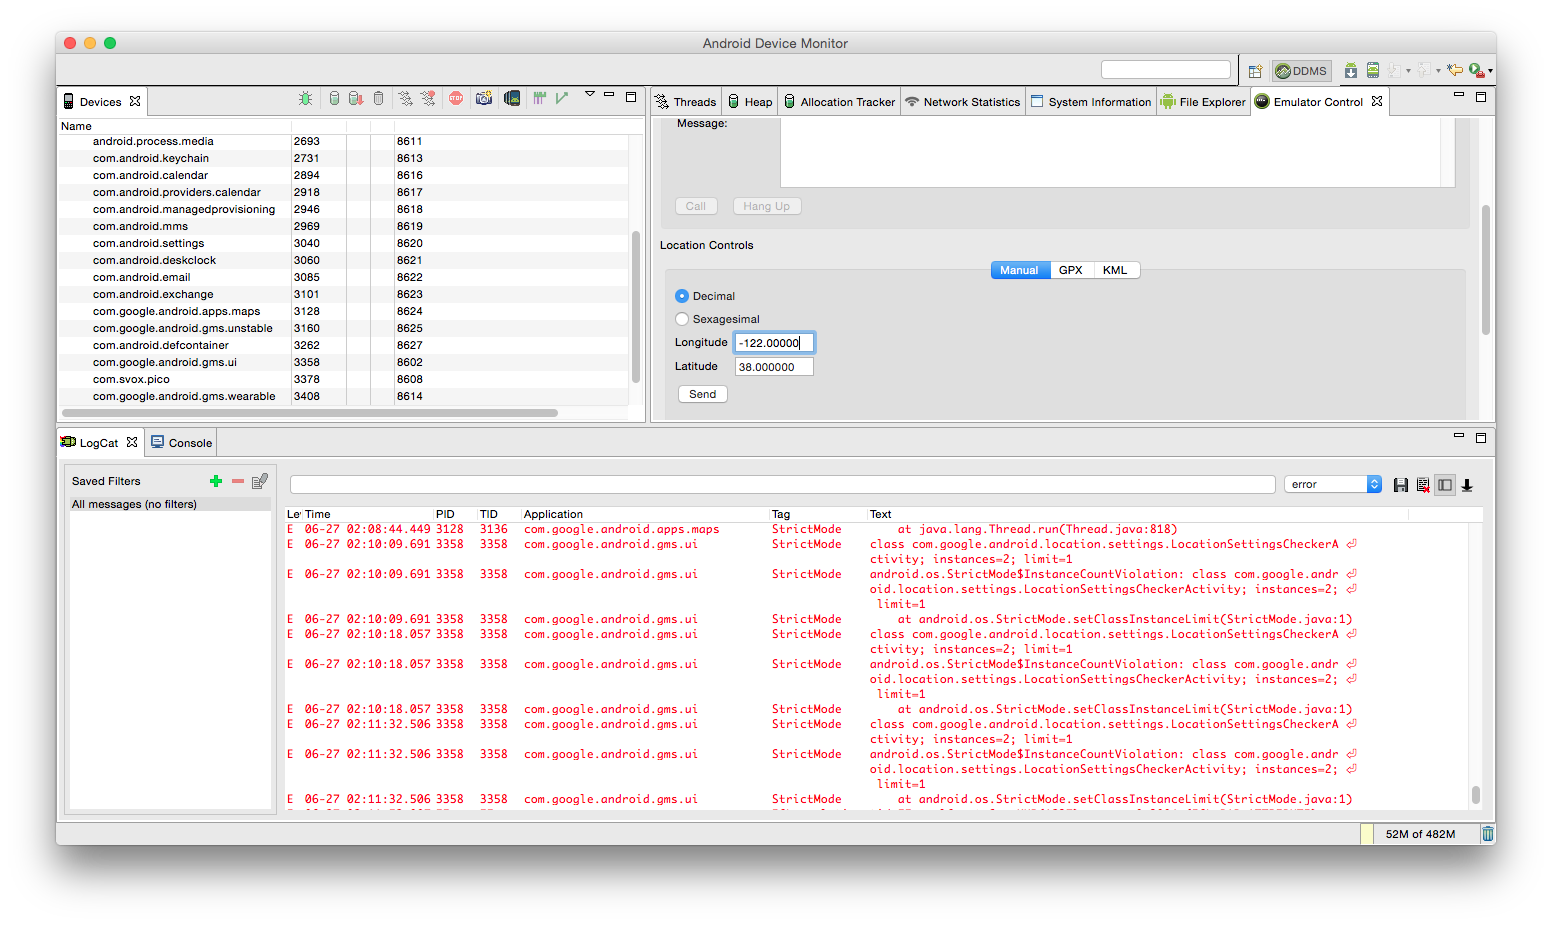Maximize the LogCat panel
The image size is (1552, 925).
click(1481, 438)
